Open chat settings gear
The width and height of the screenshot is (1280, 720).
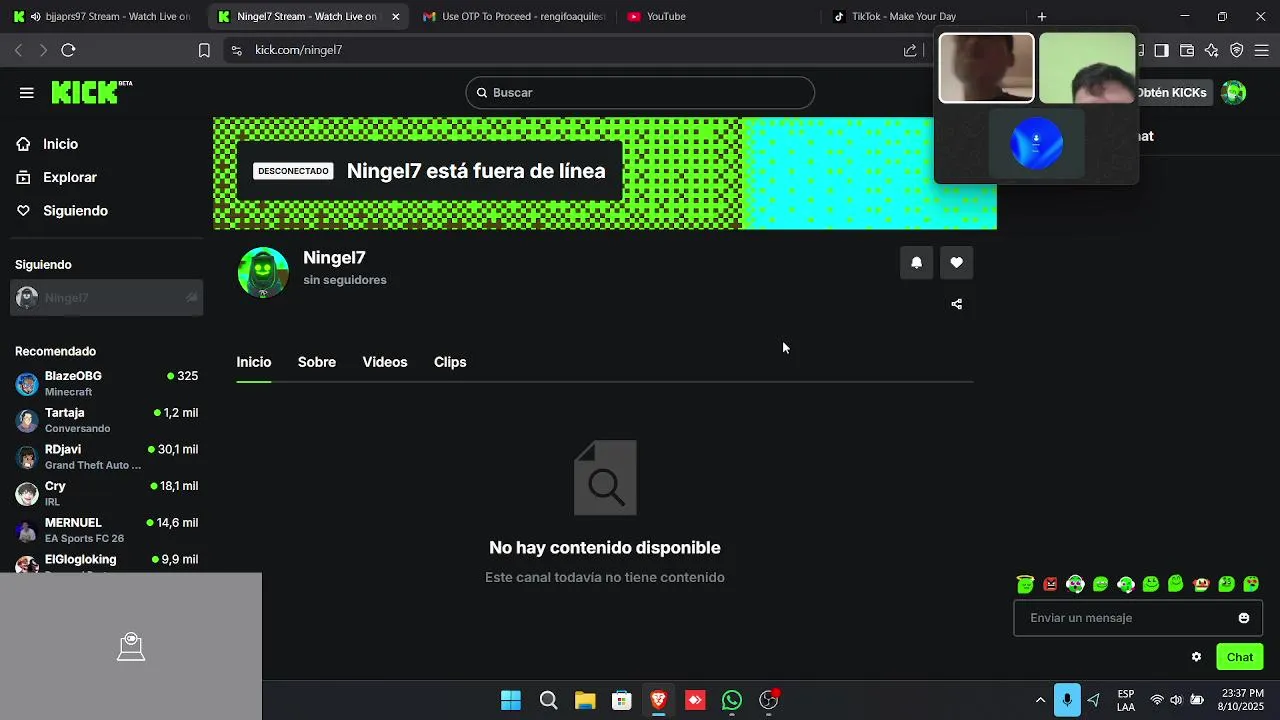pyautogui.click(x=1196, y=657)
